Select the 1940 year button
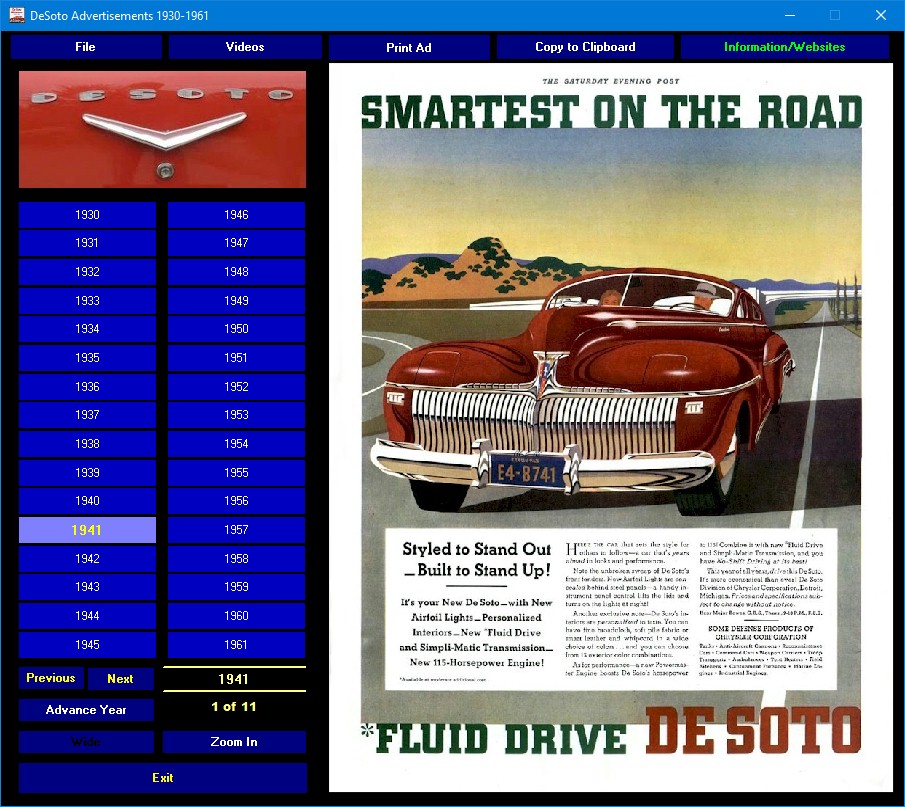 tap(87, 501)
